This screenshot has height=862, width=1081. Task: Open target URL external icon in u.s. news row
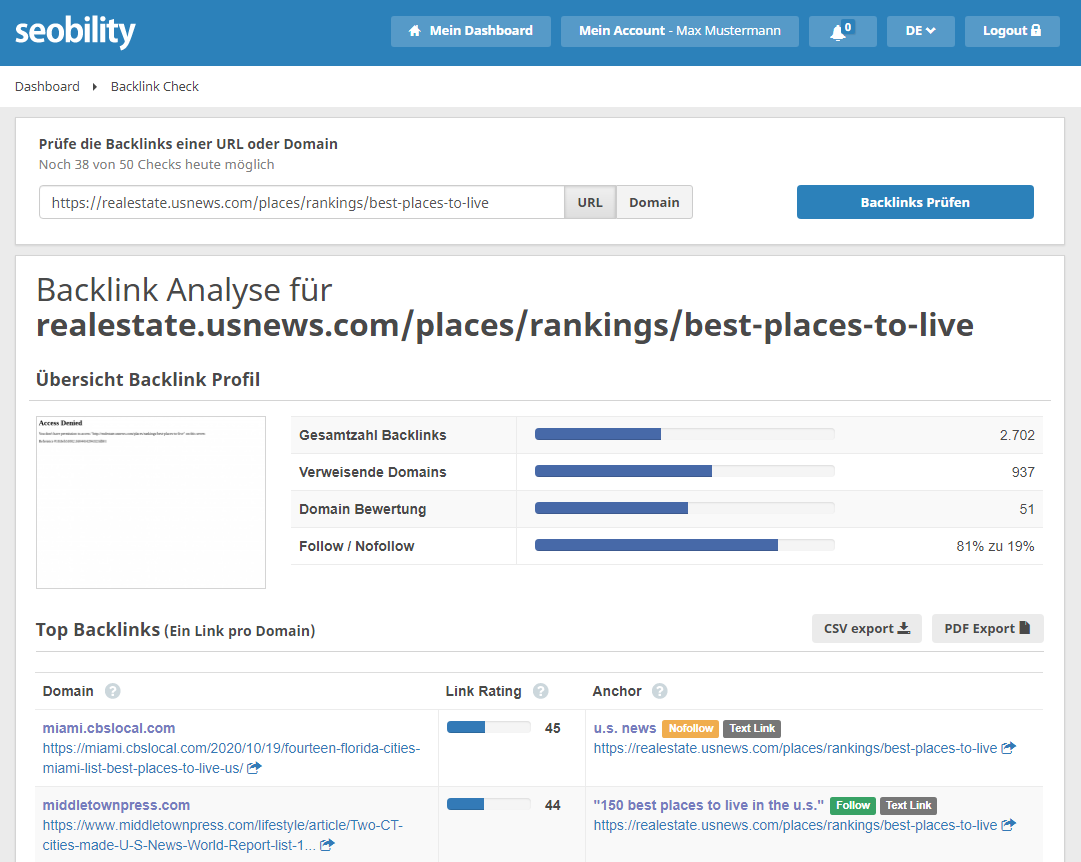coord(1009,748)
